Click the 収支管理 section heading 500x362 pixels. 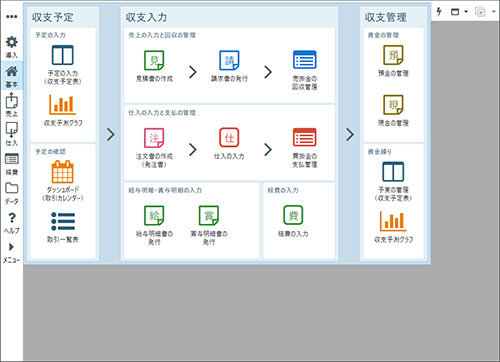click(386, 17)
